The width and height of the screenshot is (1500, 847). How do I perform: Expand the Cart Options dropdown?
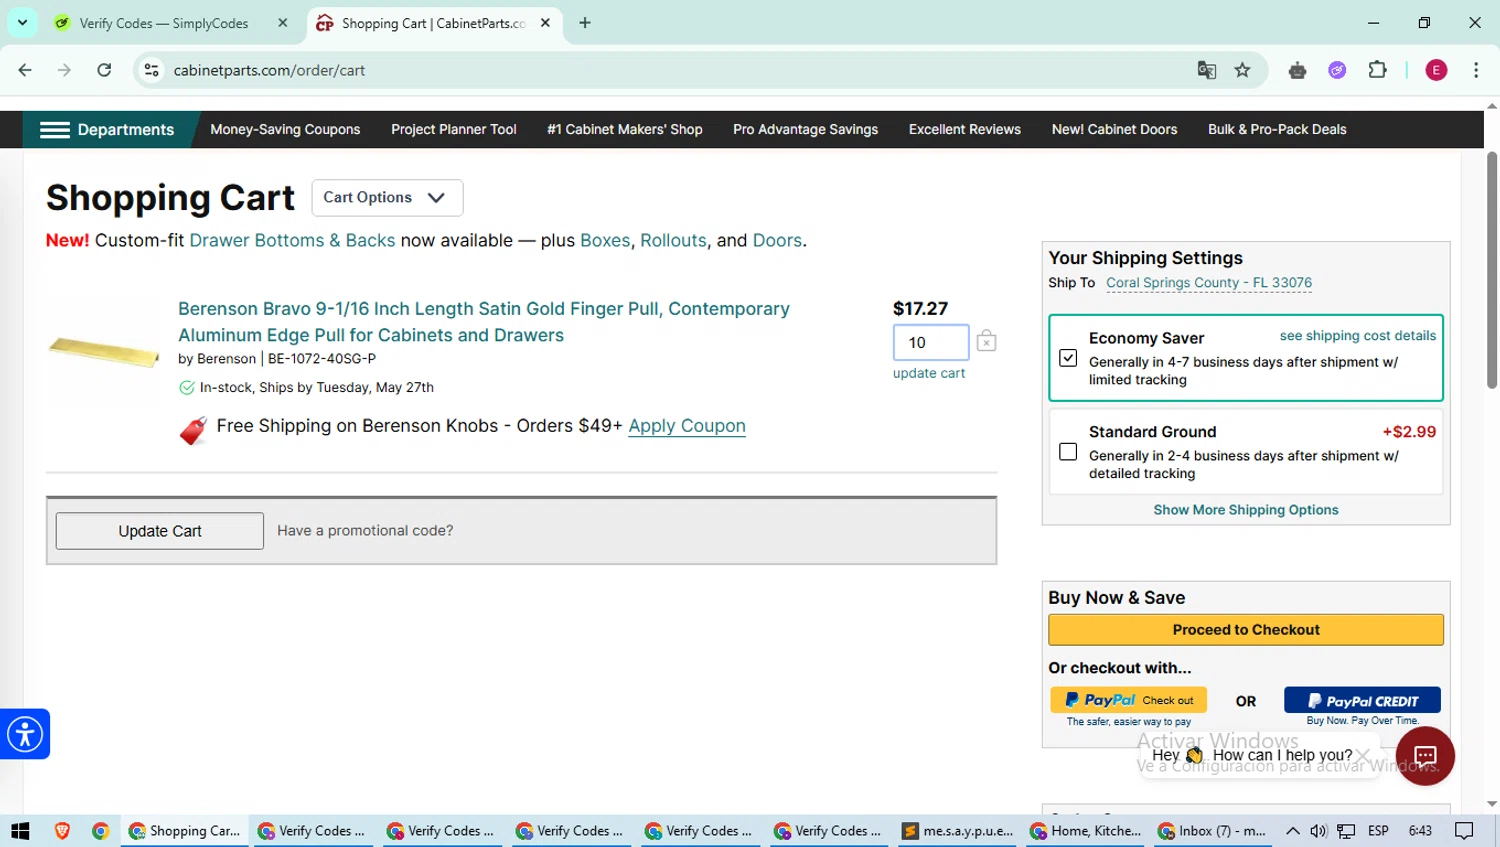tap(387, 198)
